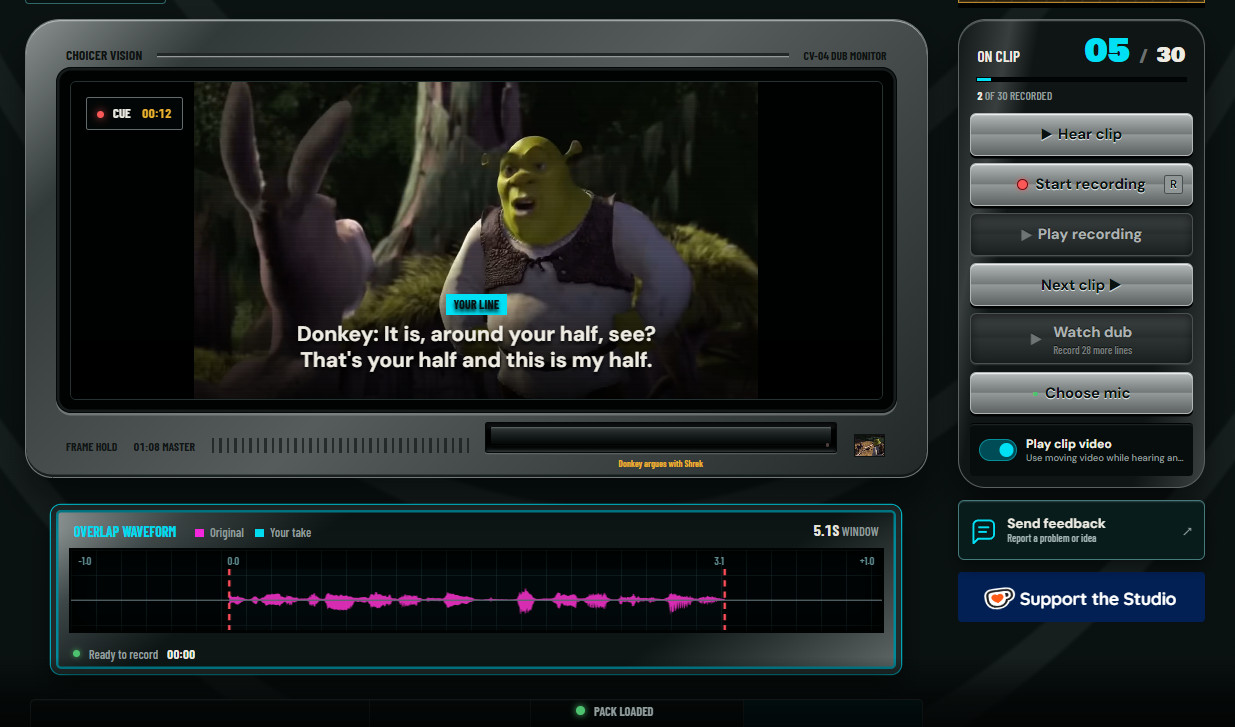The height and width of the screenshot is (727, 1235).
Task: Click the Hear clip button
Action: 1081,134
